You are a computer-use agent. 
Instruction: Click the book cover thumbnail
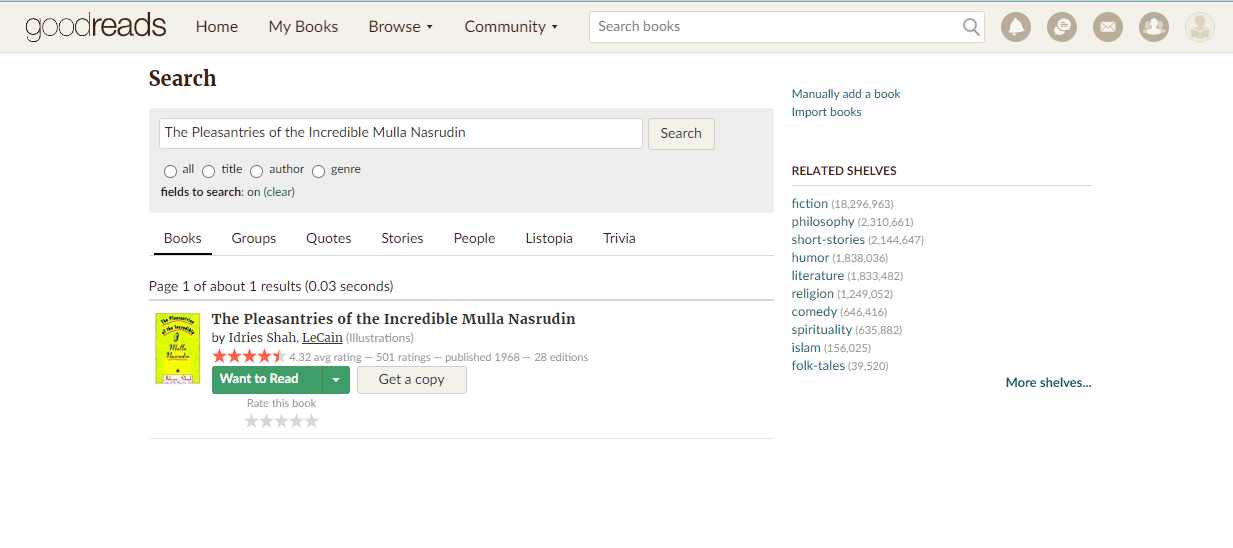click(x=177, y=348)
